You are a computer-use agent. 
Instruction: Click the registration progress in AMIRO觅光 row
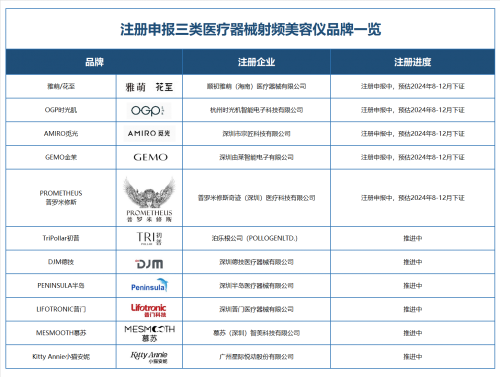(413, 134)
